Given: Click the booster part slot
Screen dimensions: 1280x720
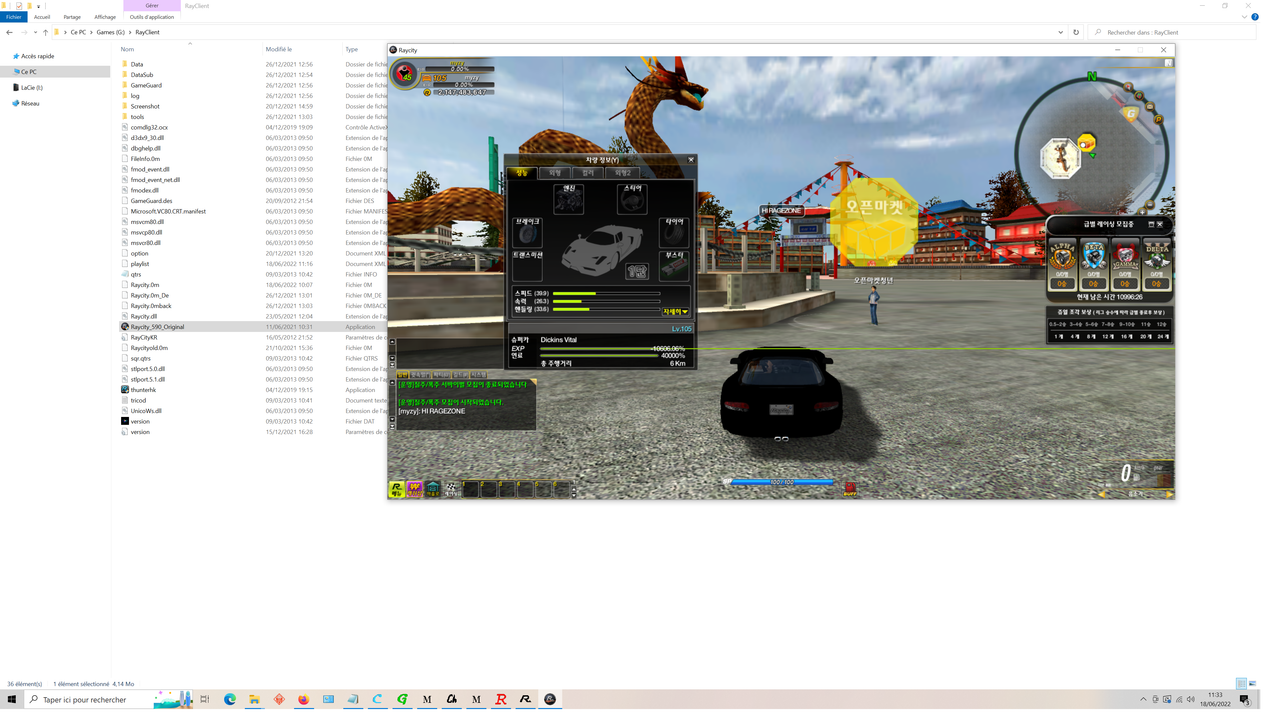Looking at the screenshot, I should click(x=674, y=266).
